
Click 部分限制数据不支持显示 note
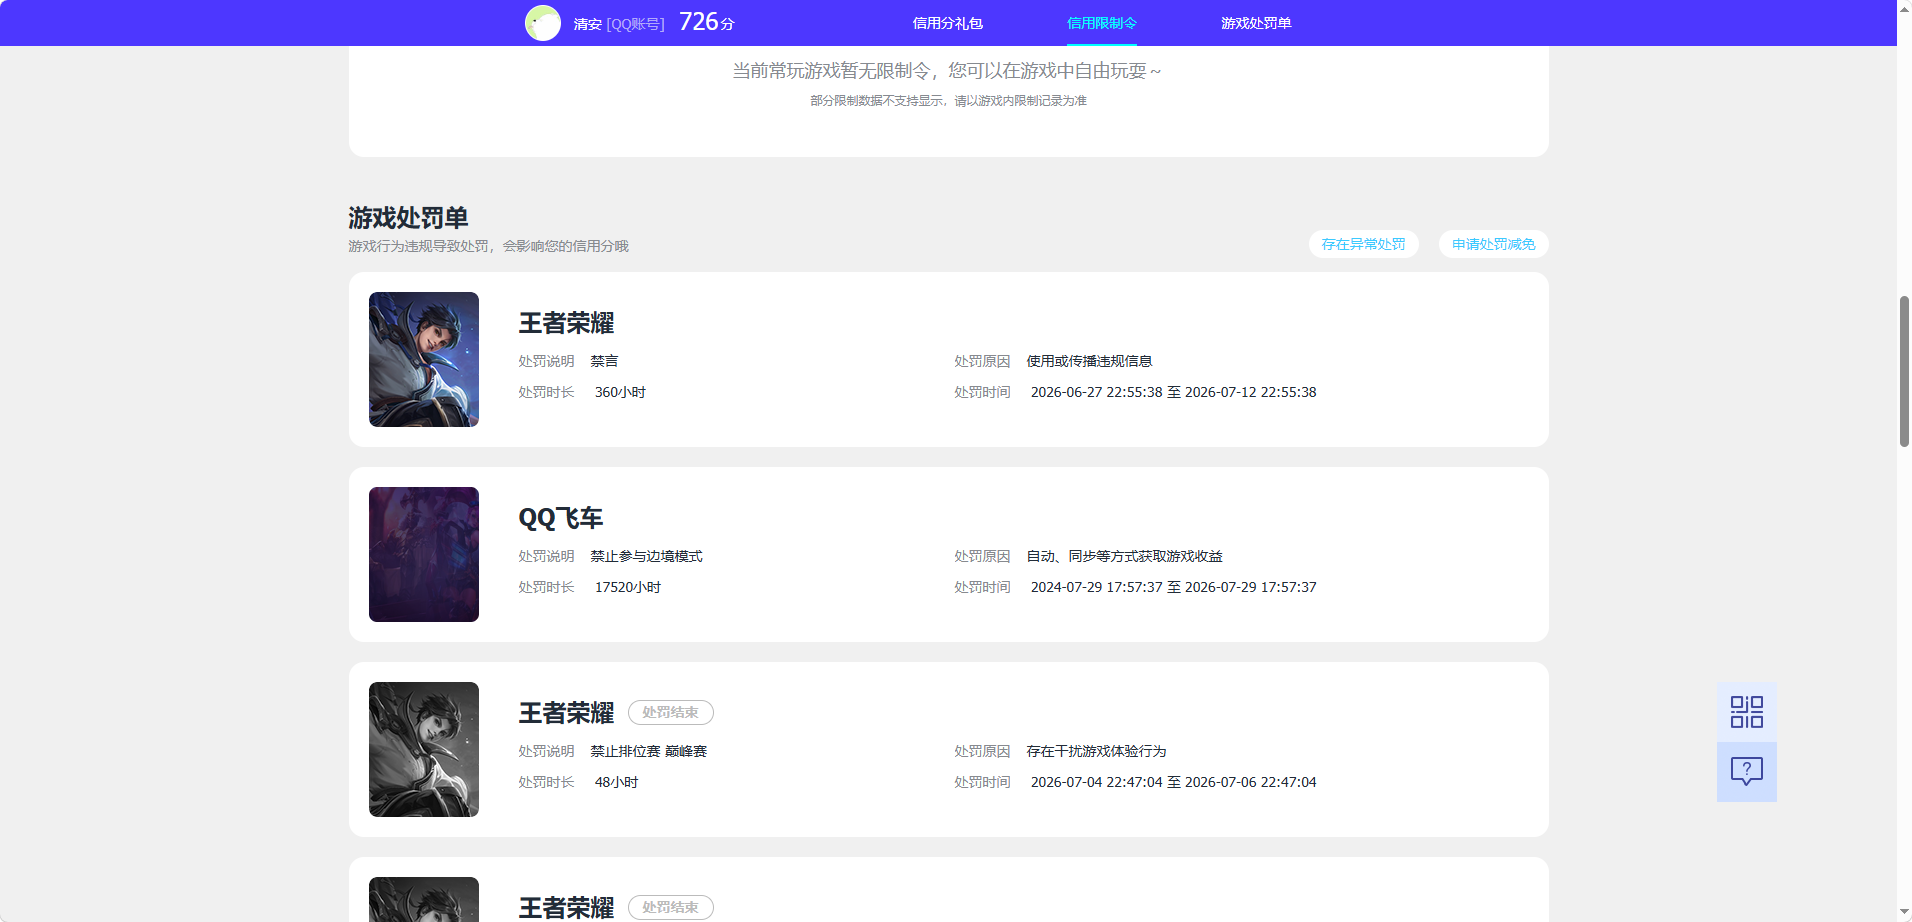(x=948, y=101)
